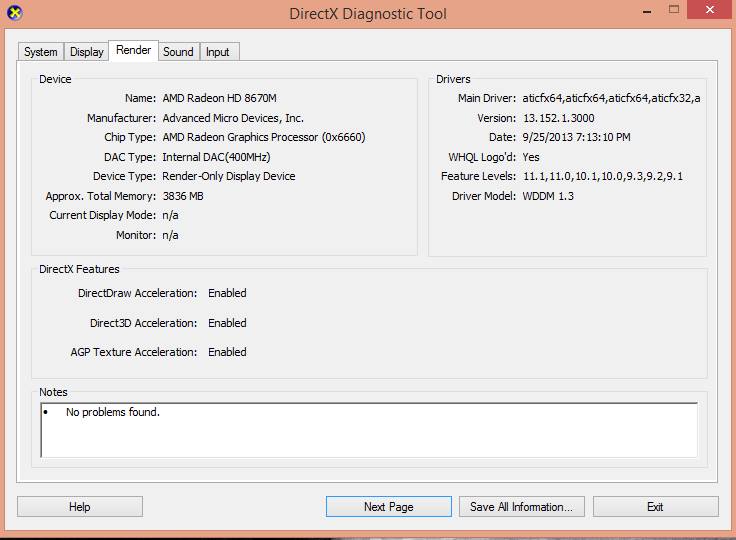Click the Help button
The width and height of the screenshot is (736, 540).
[x=80, y=507]
